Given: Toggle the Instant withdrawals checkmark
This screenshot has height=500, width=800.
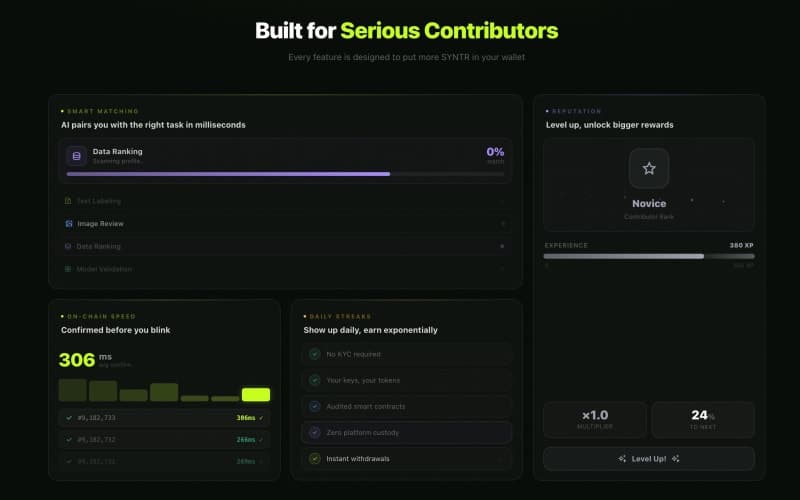Looking at the screenshot, I should [x=315, y=458].
